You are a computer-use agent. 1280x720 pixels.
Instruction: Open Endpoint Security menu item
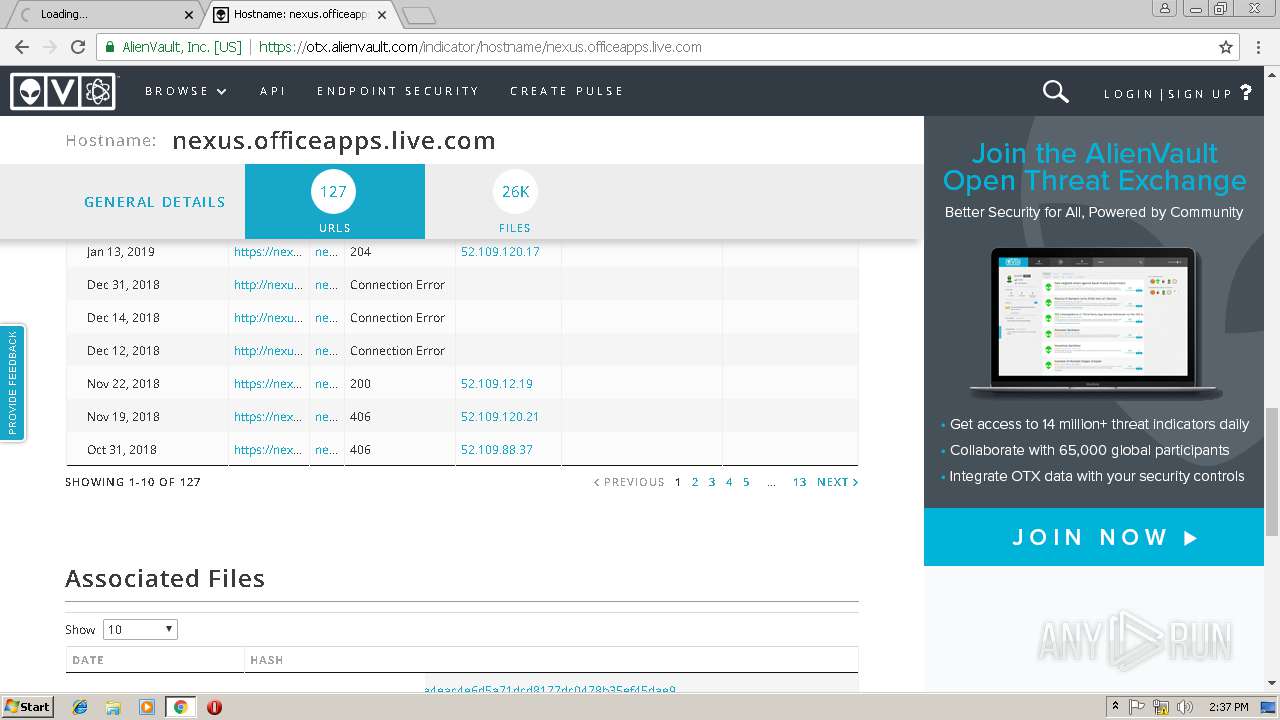[x=398, y=91]
